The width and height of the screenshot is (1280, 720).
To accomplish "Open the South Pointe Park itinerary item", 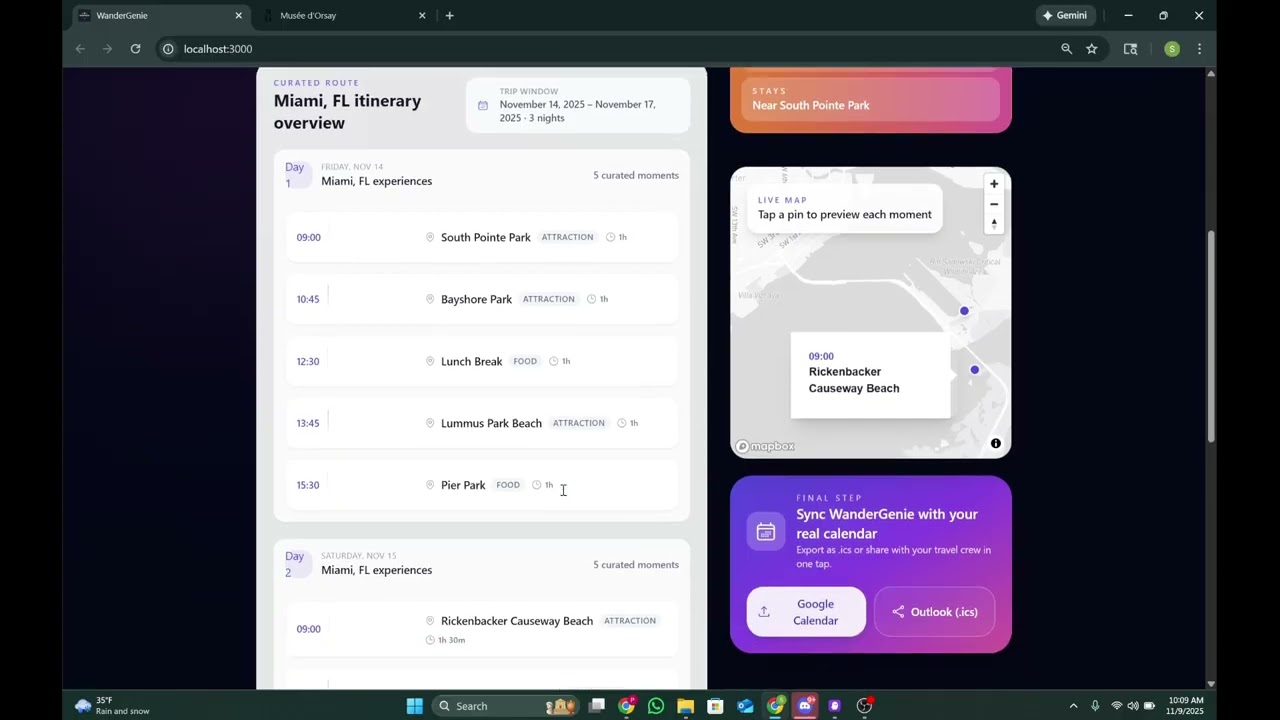I will [481, 237].
